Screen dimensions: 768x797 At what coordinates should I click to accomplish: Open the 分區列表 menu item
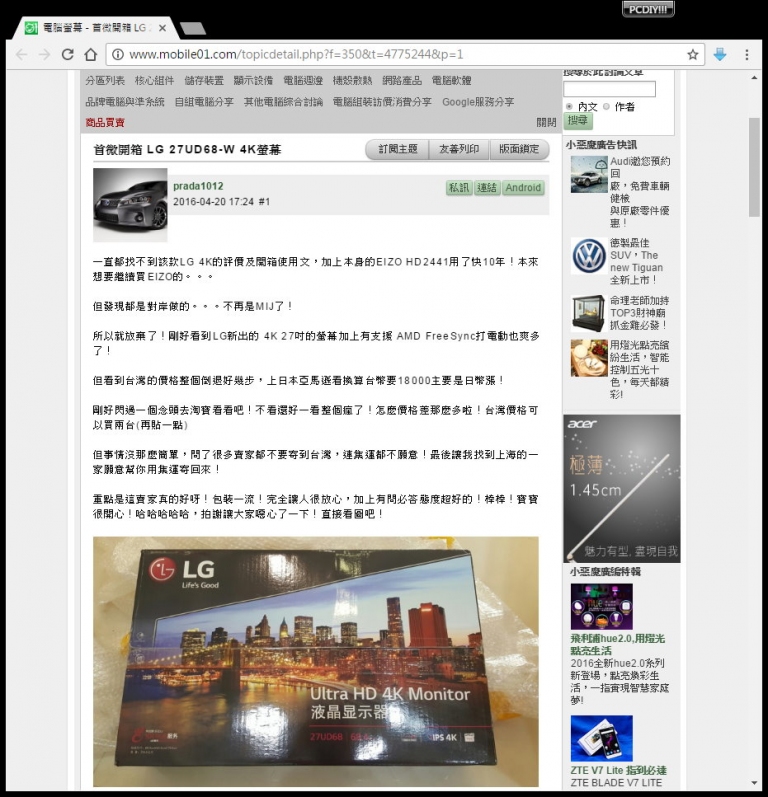105,80
